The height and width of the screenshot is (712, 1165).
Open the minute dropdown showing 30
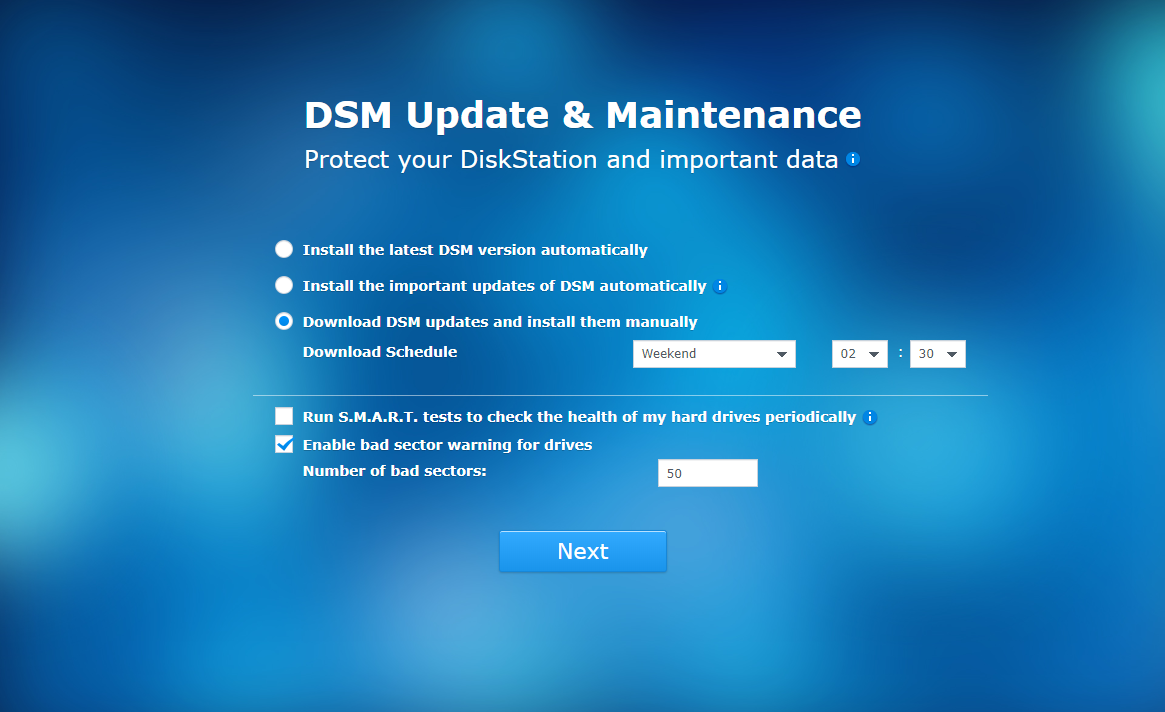(x=938, y=354)
